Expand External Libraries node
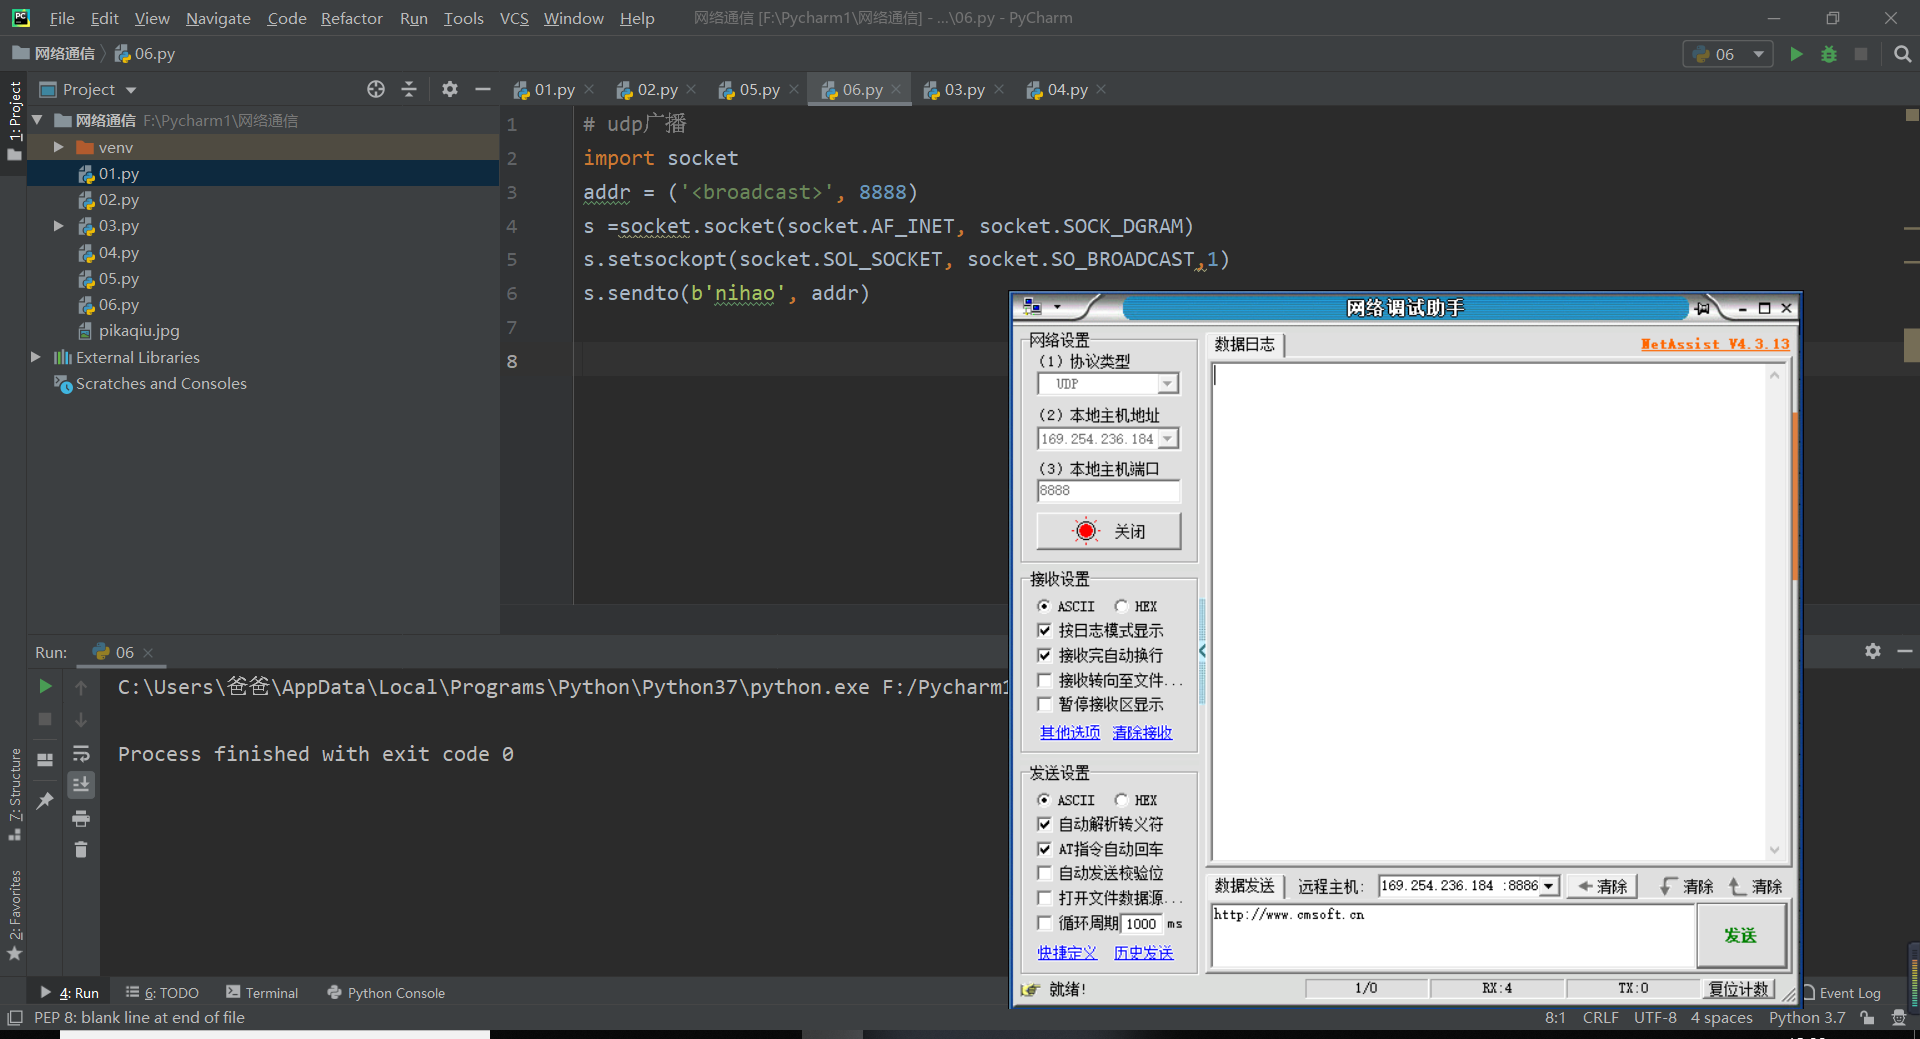1920x1039 pixels. coord(36,357)
